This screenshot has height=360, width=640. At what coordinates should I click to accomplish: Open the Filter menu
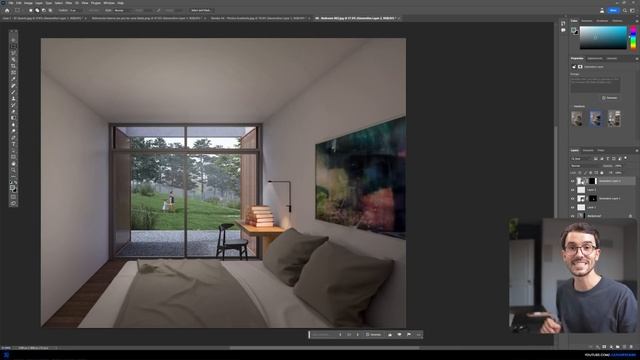click(69, 3)
